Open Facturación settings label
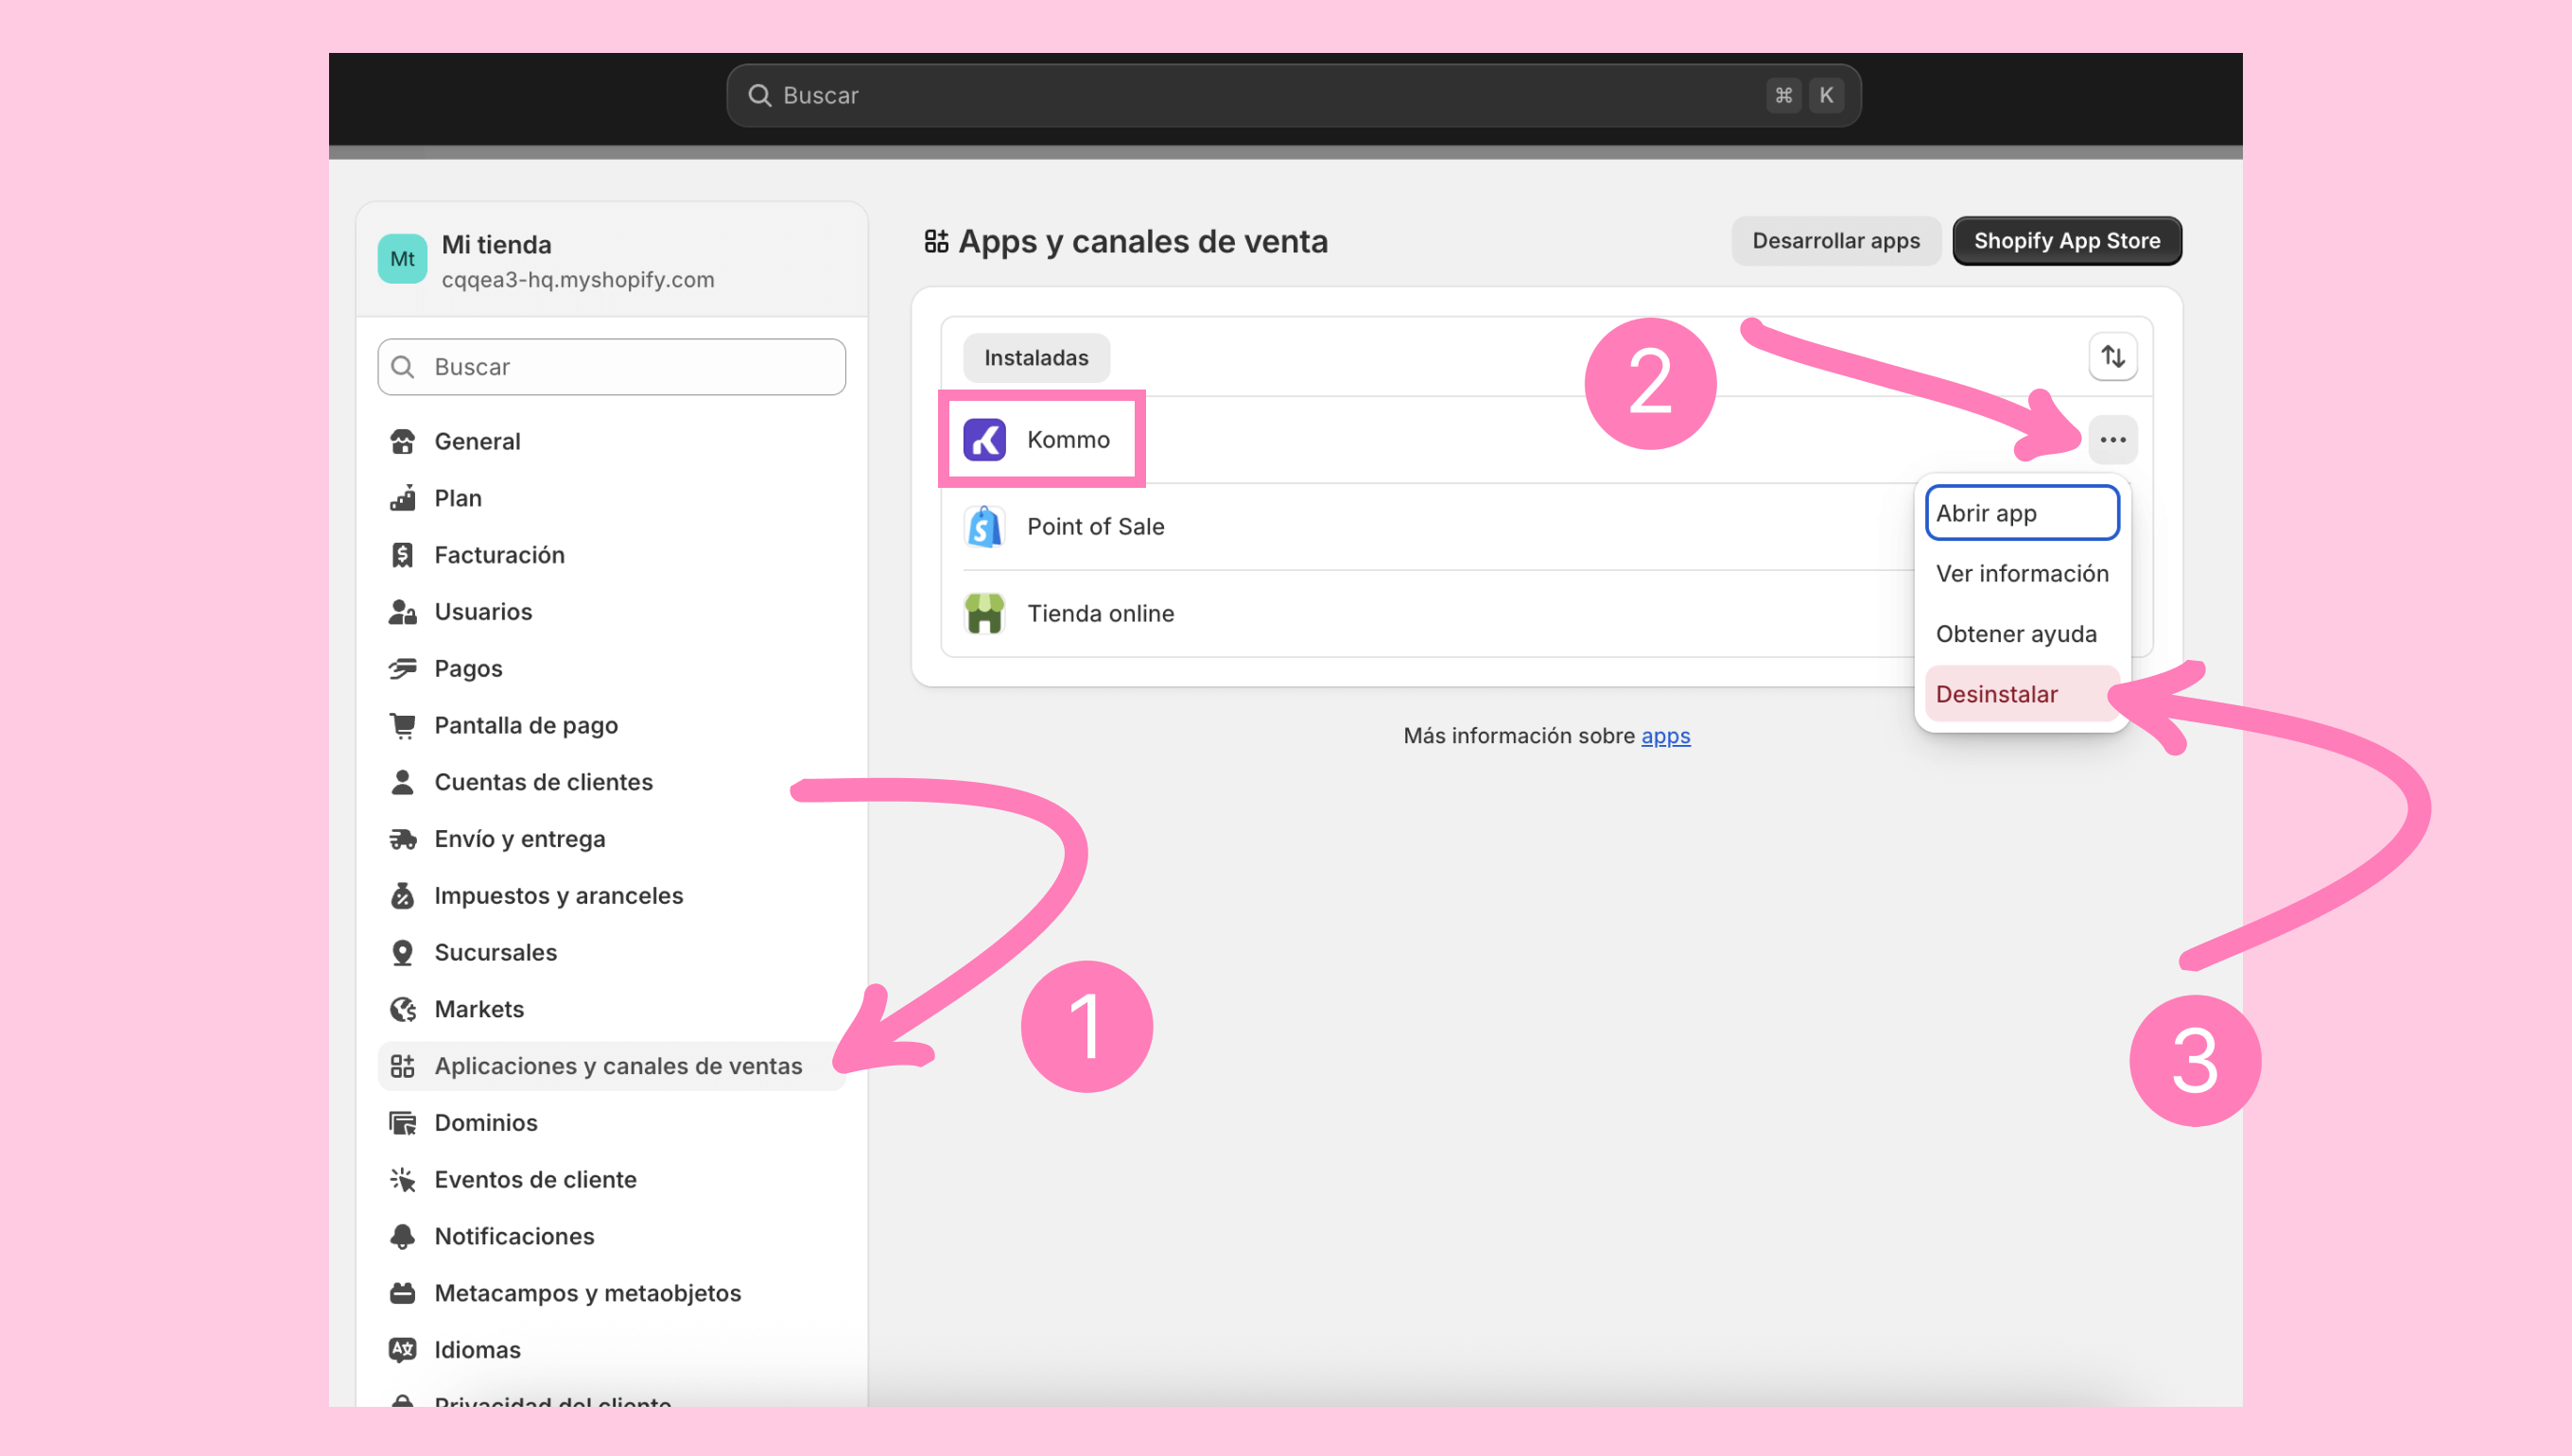 499,555
